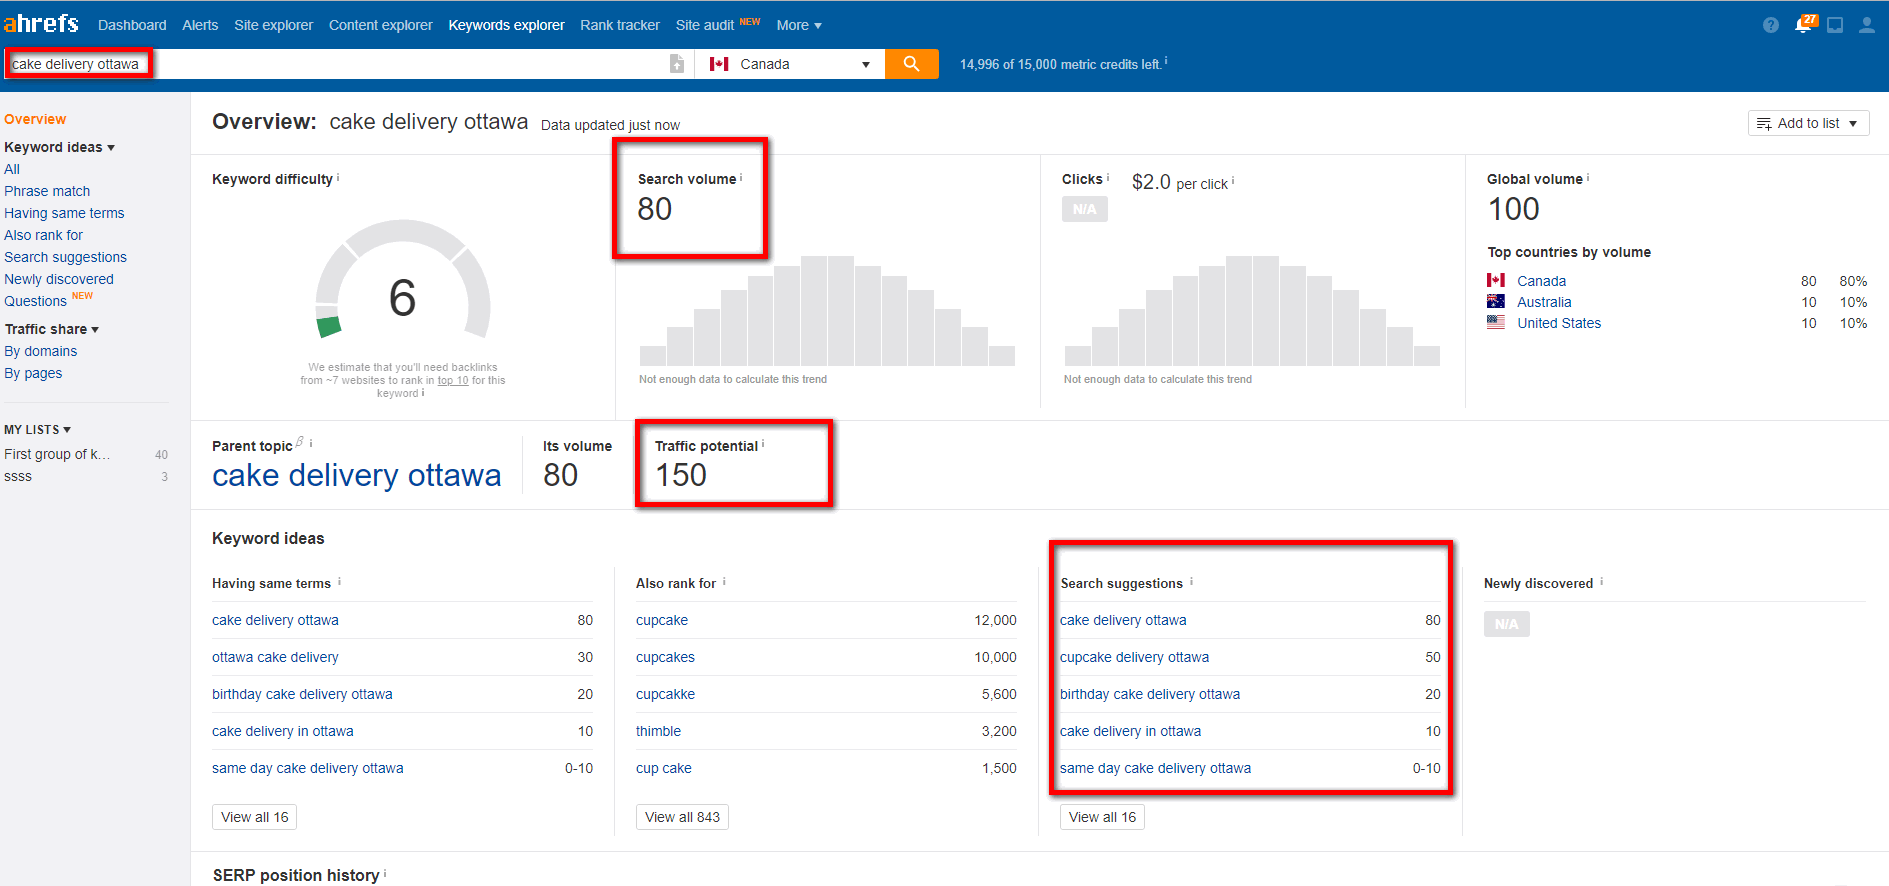1889x886 pixels.
Task: Click United States country link
Action: click(x=1559, y=323)
